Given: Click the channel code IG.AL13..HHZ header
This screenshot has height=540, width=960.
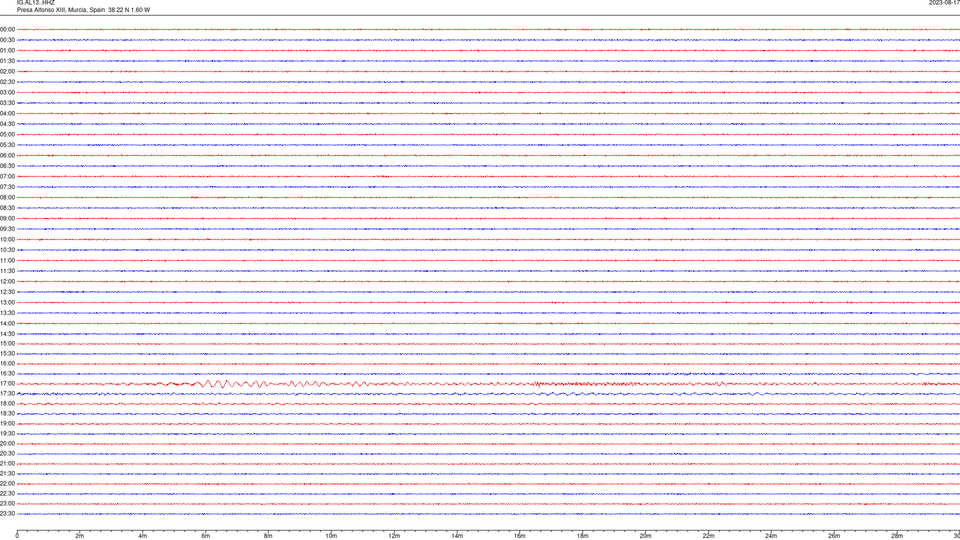Looking at the screenshot, I should click(x=36, y=2).
